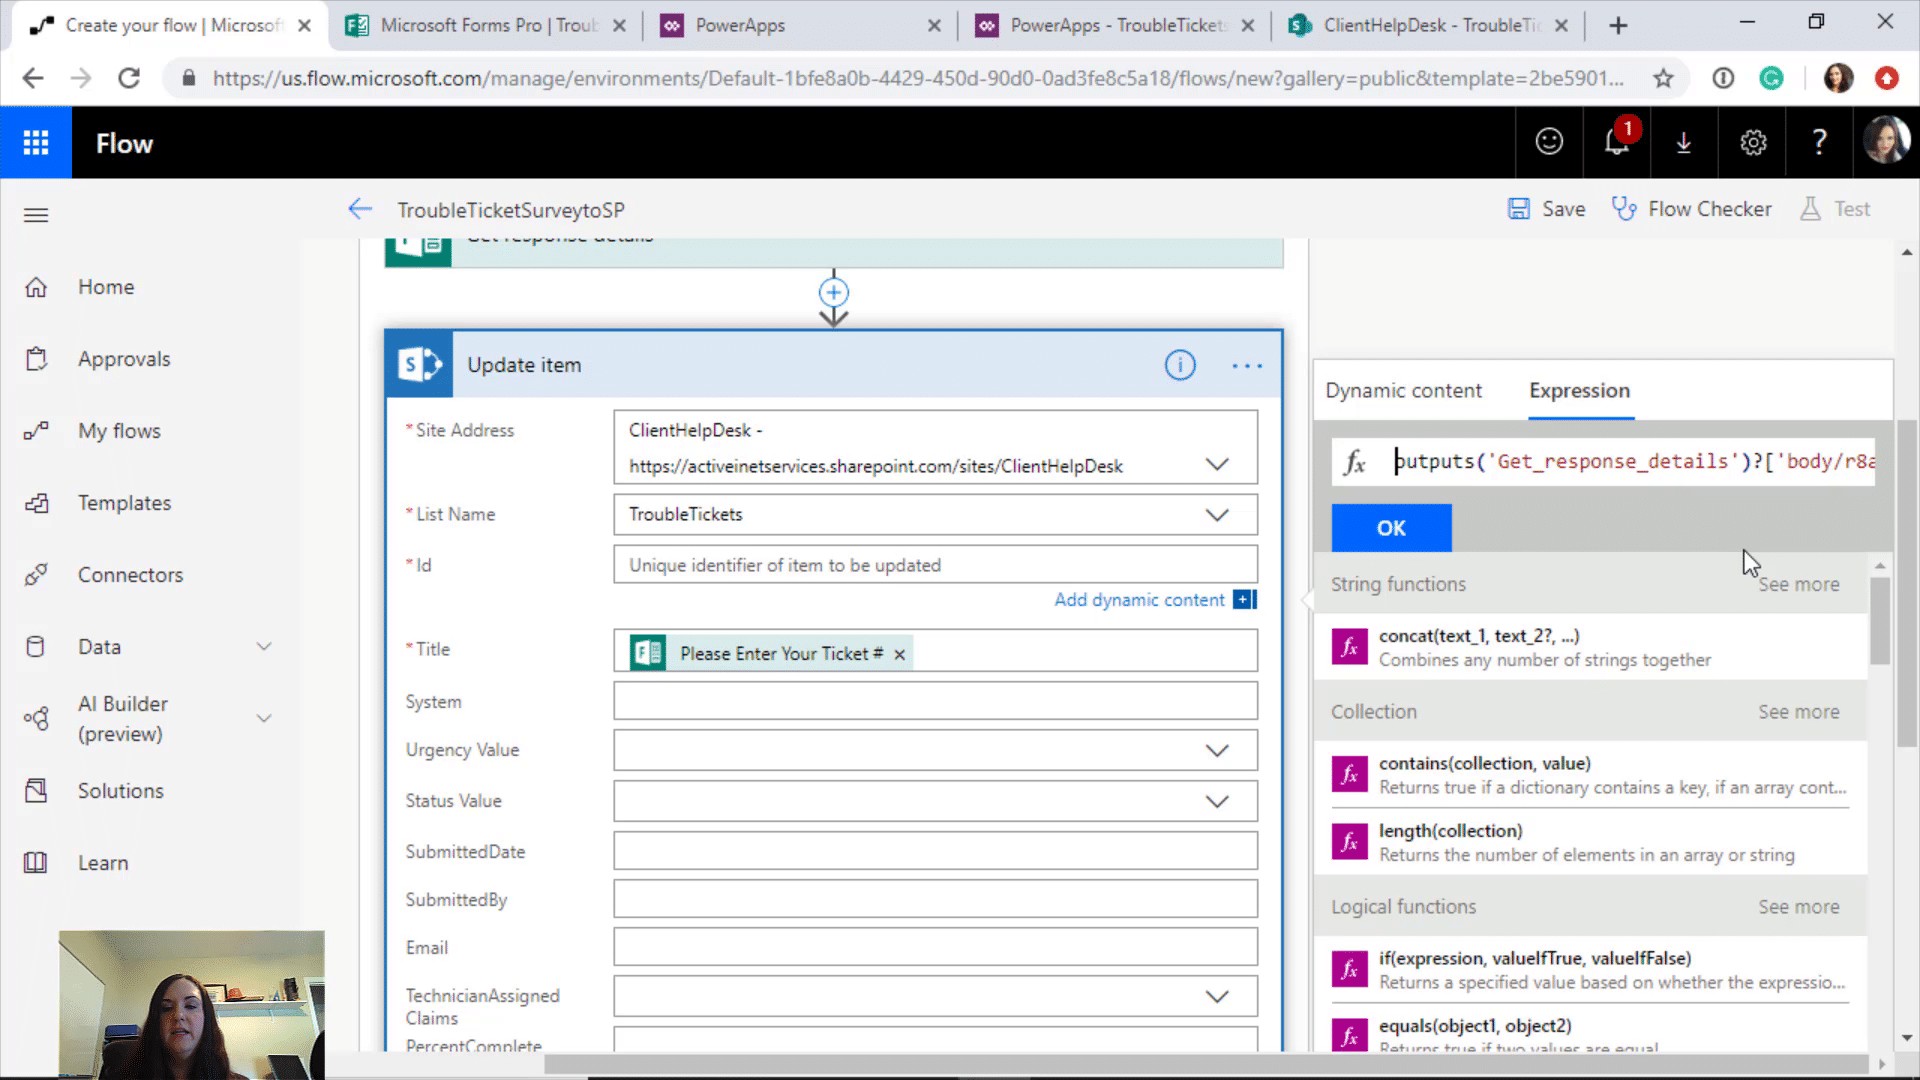
Task: Run the Flow Checker
Action: pyautogui.click(x=1691, y=209)
